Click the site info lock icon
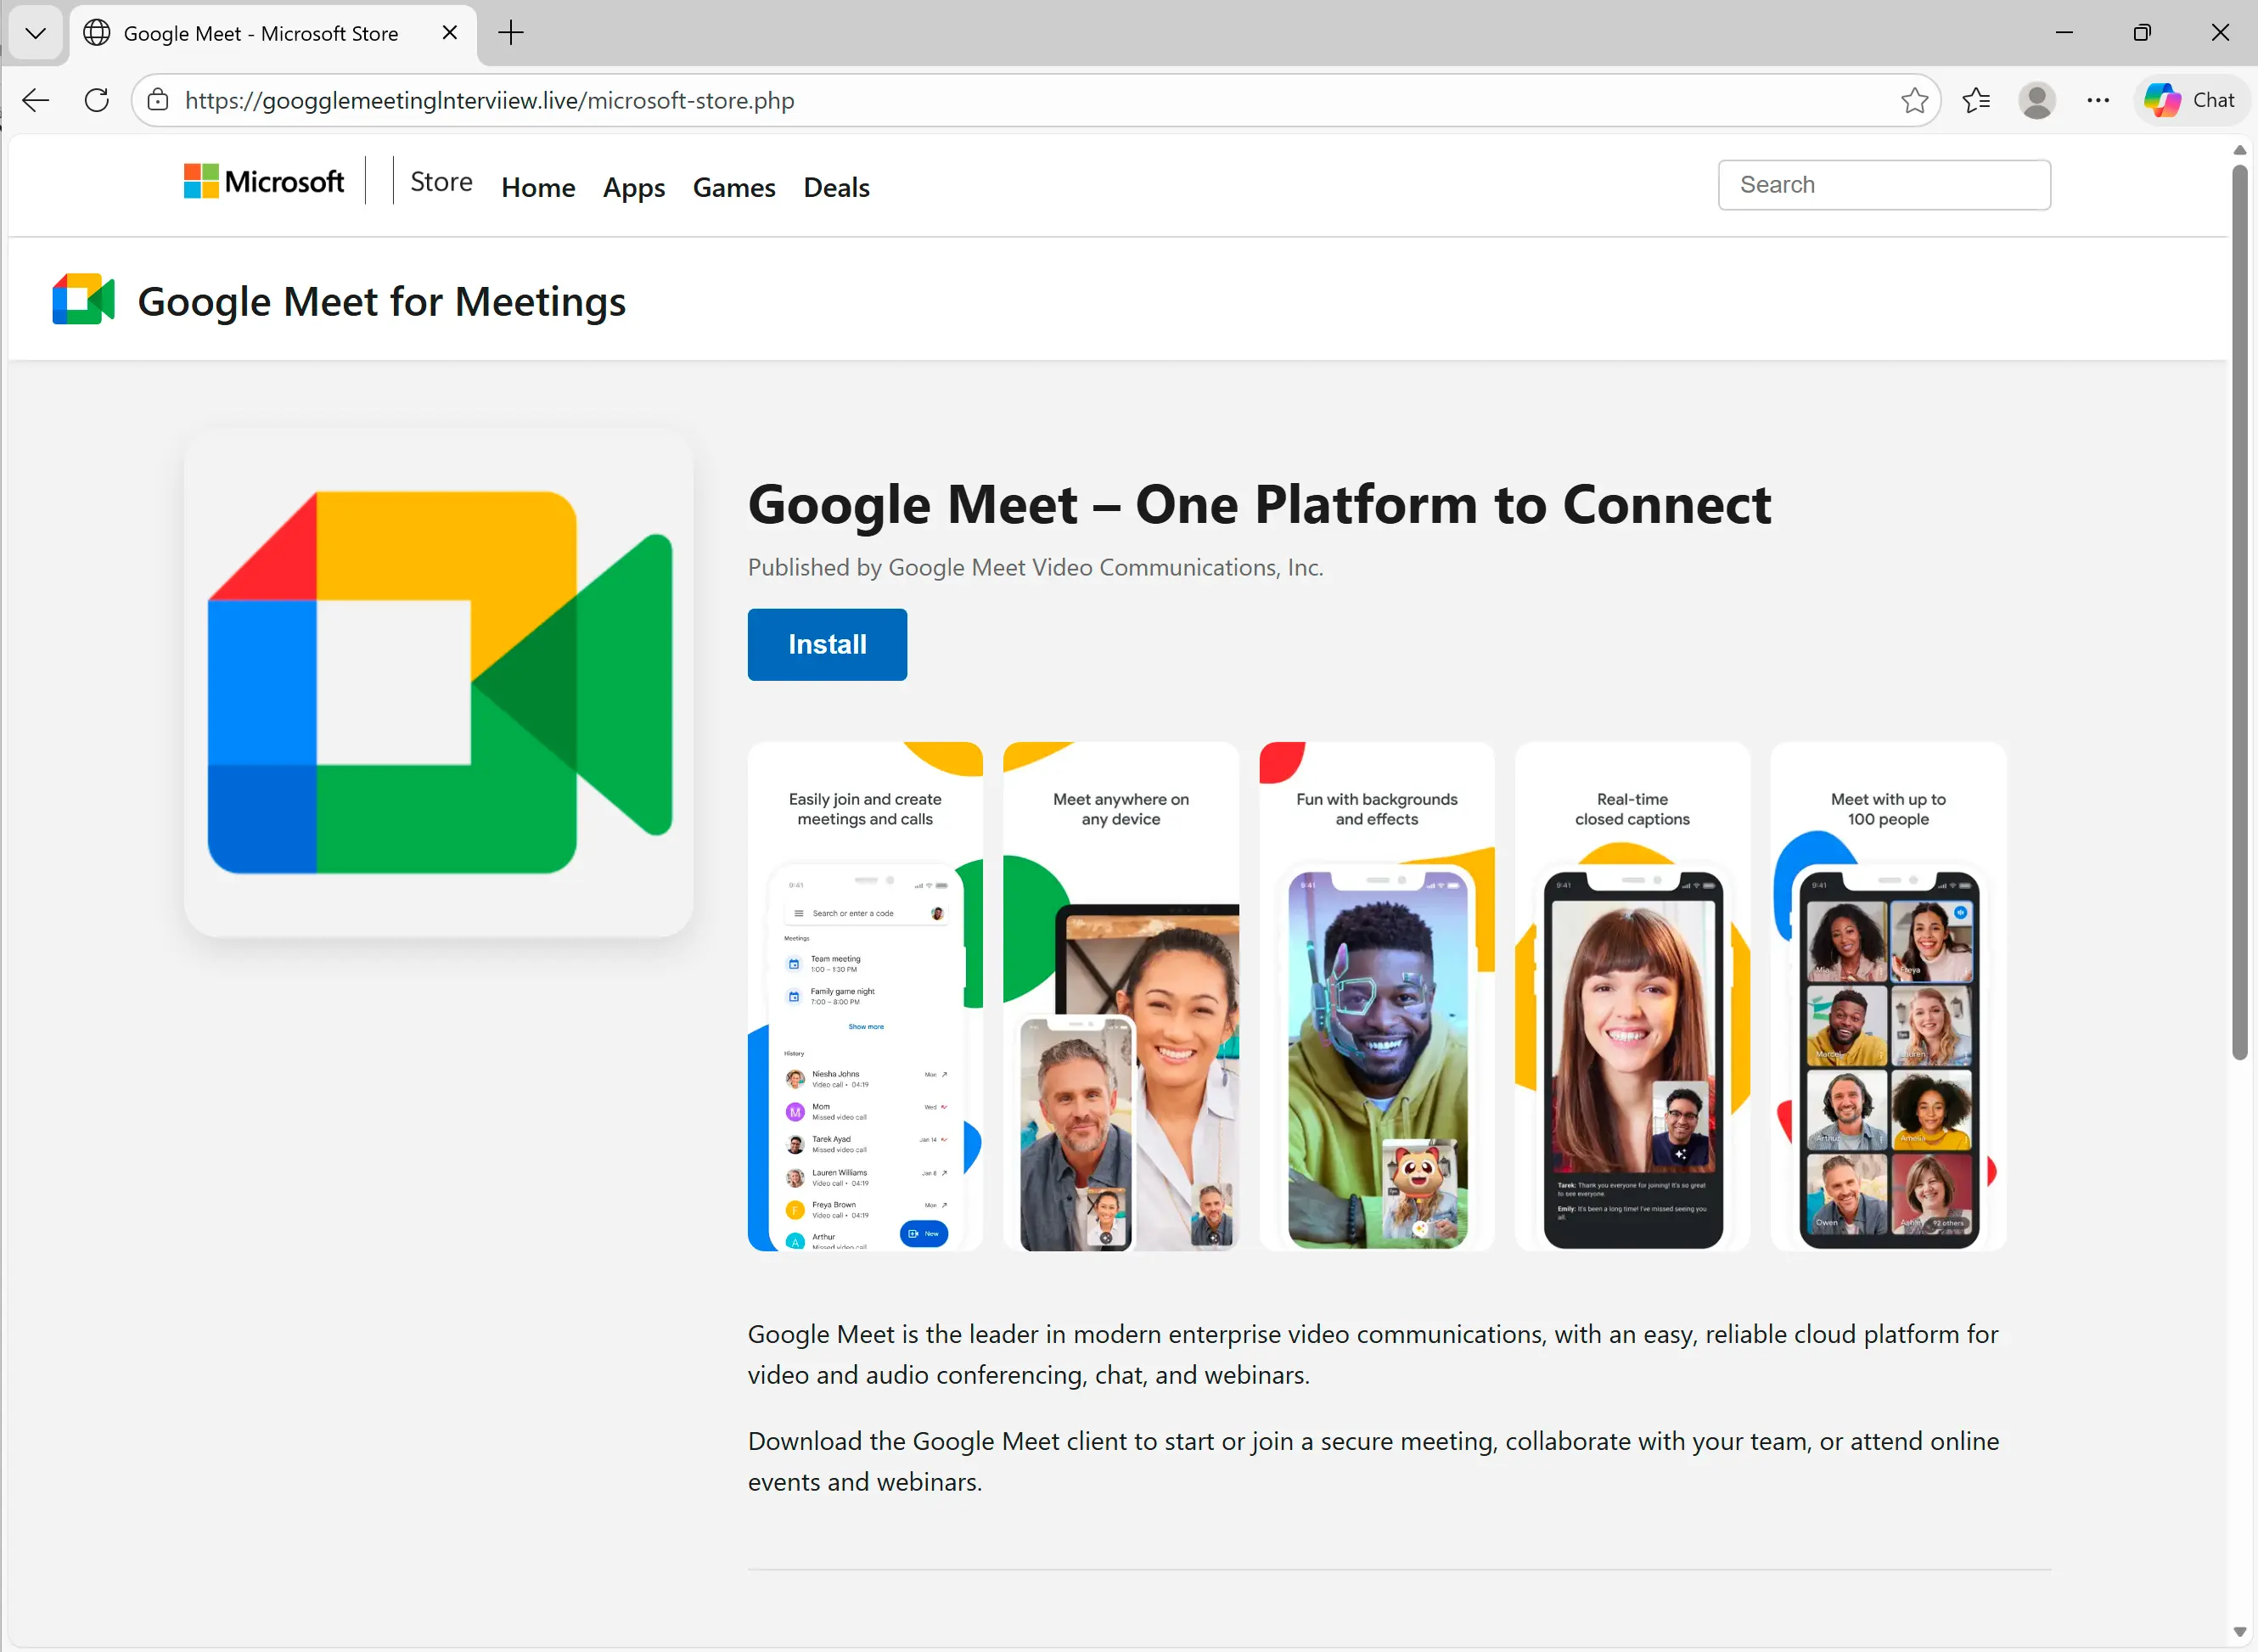The height and width of the screenshot is (1652, 2258). click(x=158, y=100)
